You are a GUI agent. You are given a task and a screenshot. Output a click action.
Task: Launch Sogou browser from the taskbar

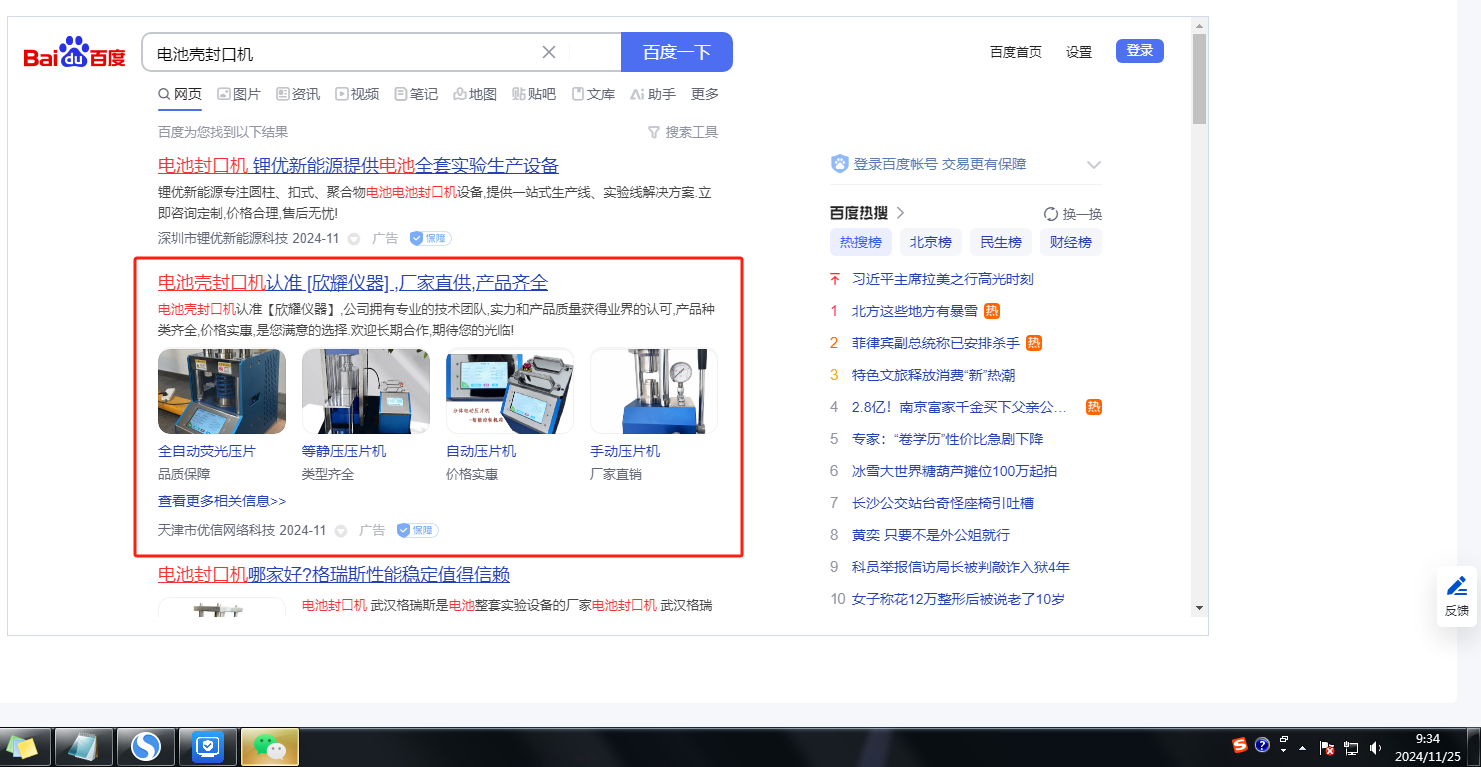pos(146,746)
